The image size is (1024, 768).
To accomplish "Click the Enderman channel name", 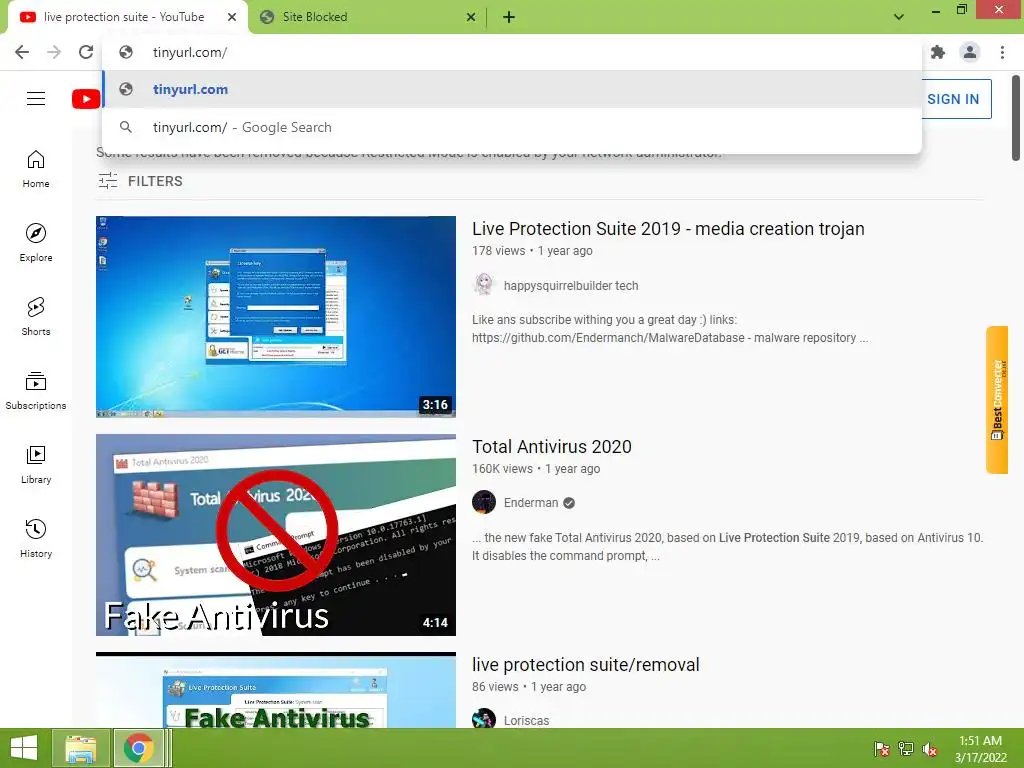I will click(x=531, y=503).
